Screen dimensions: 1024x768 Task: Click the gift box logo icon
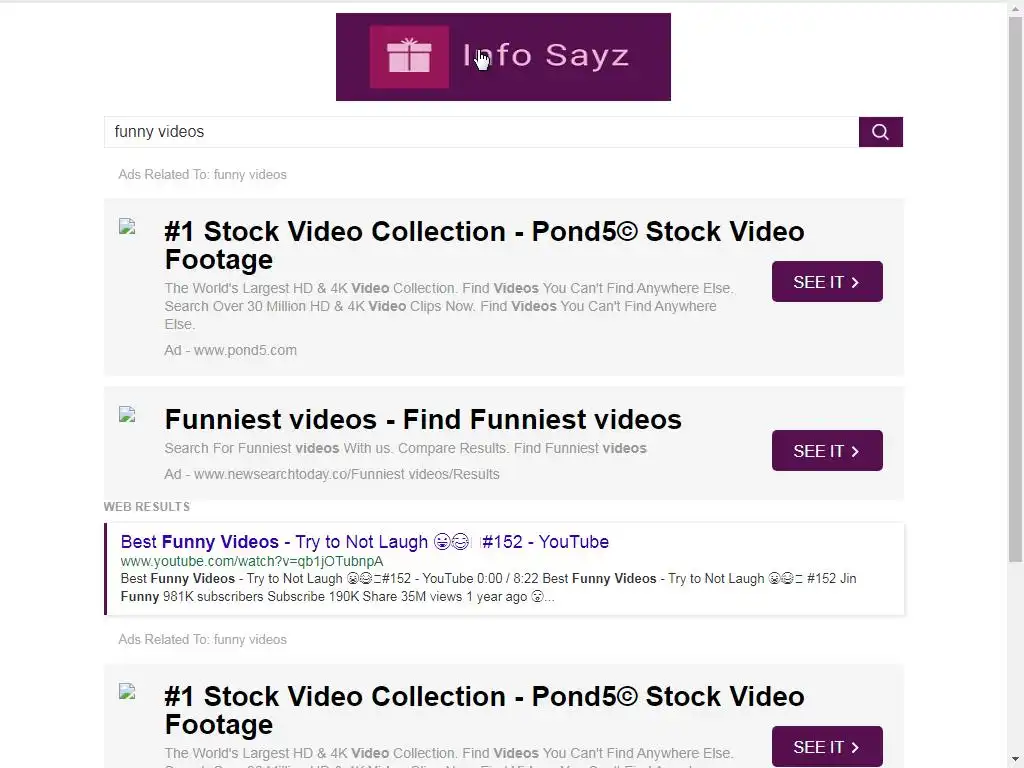(408, 57)
